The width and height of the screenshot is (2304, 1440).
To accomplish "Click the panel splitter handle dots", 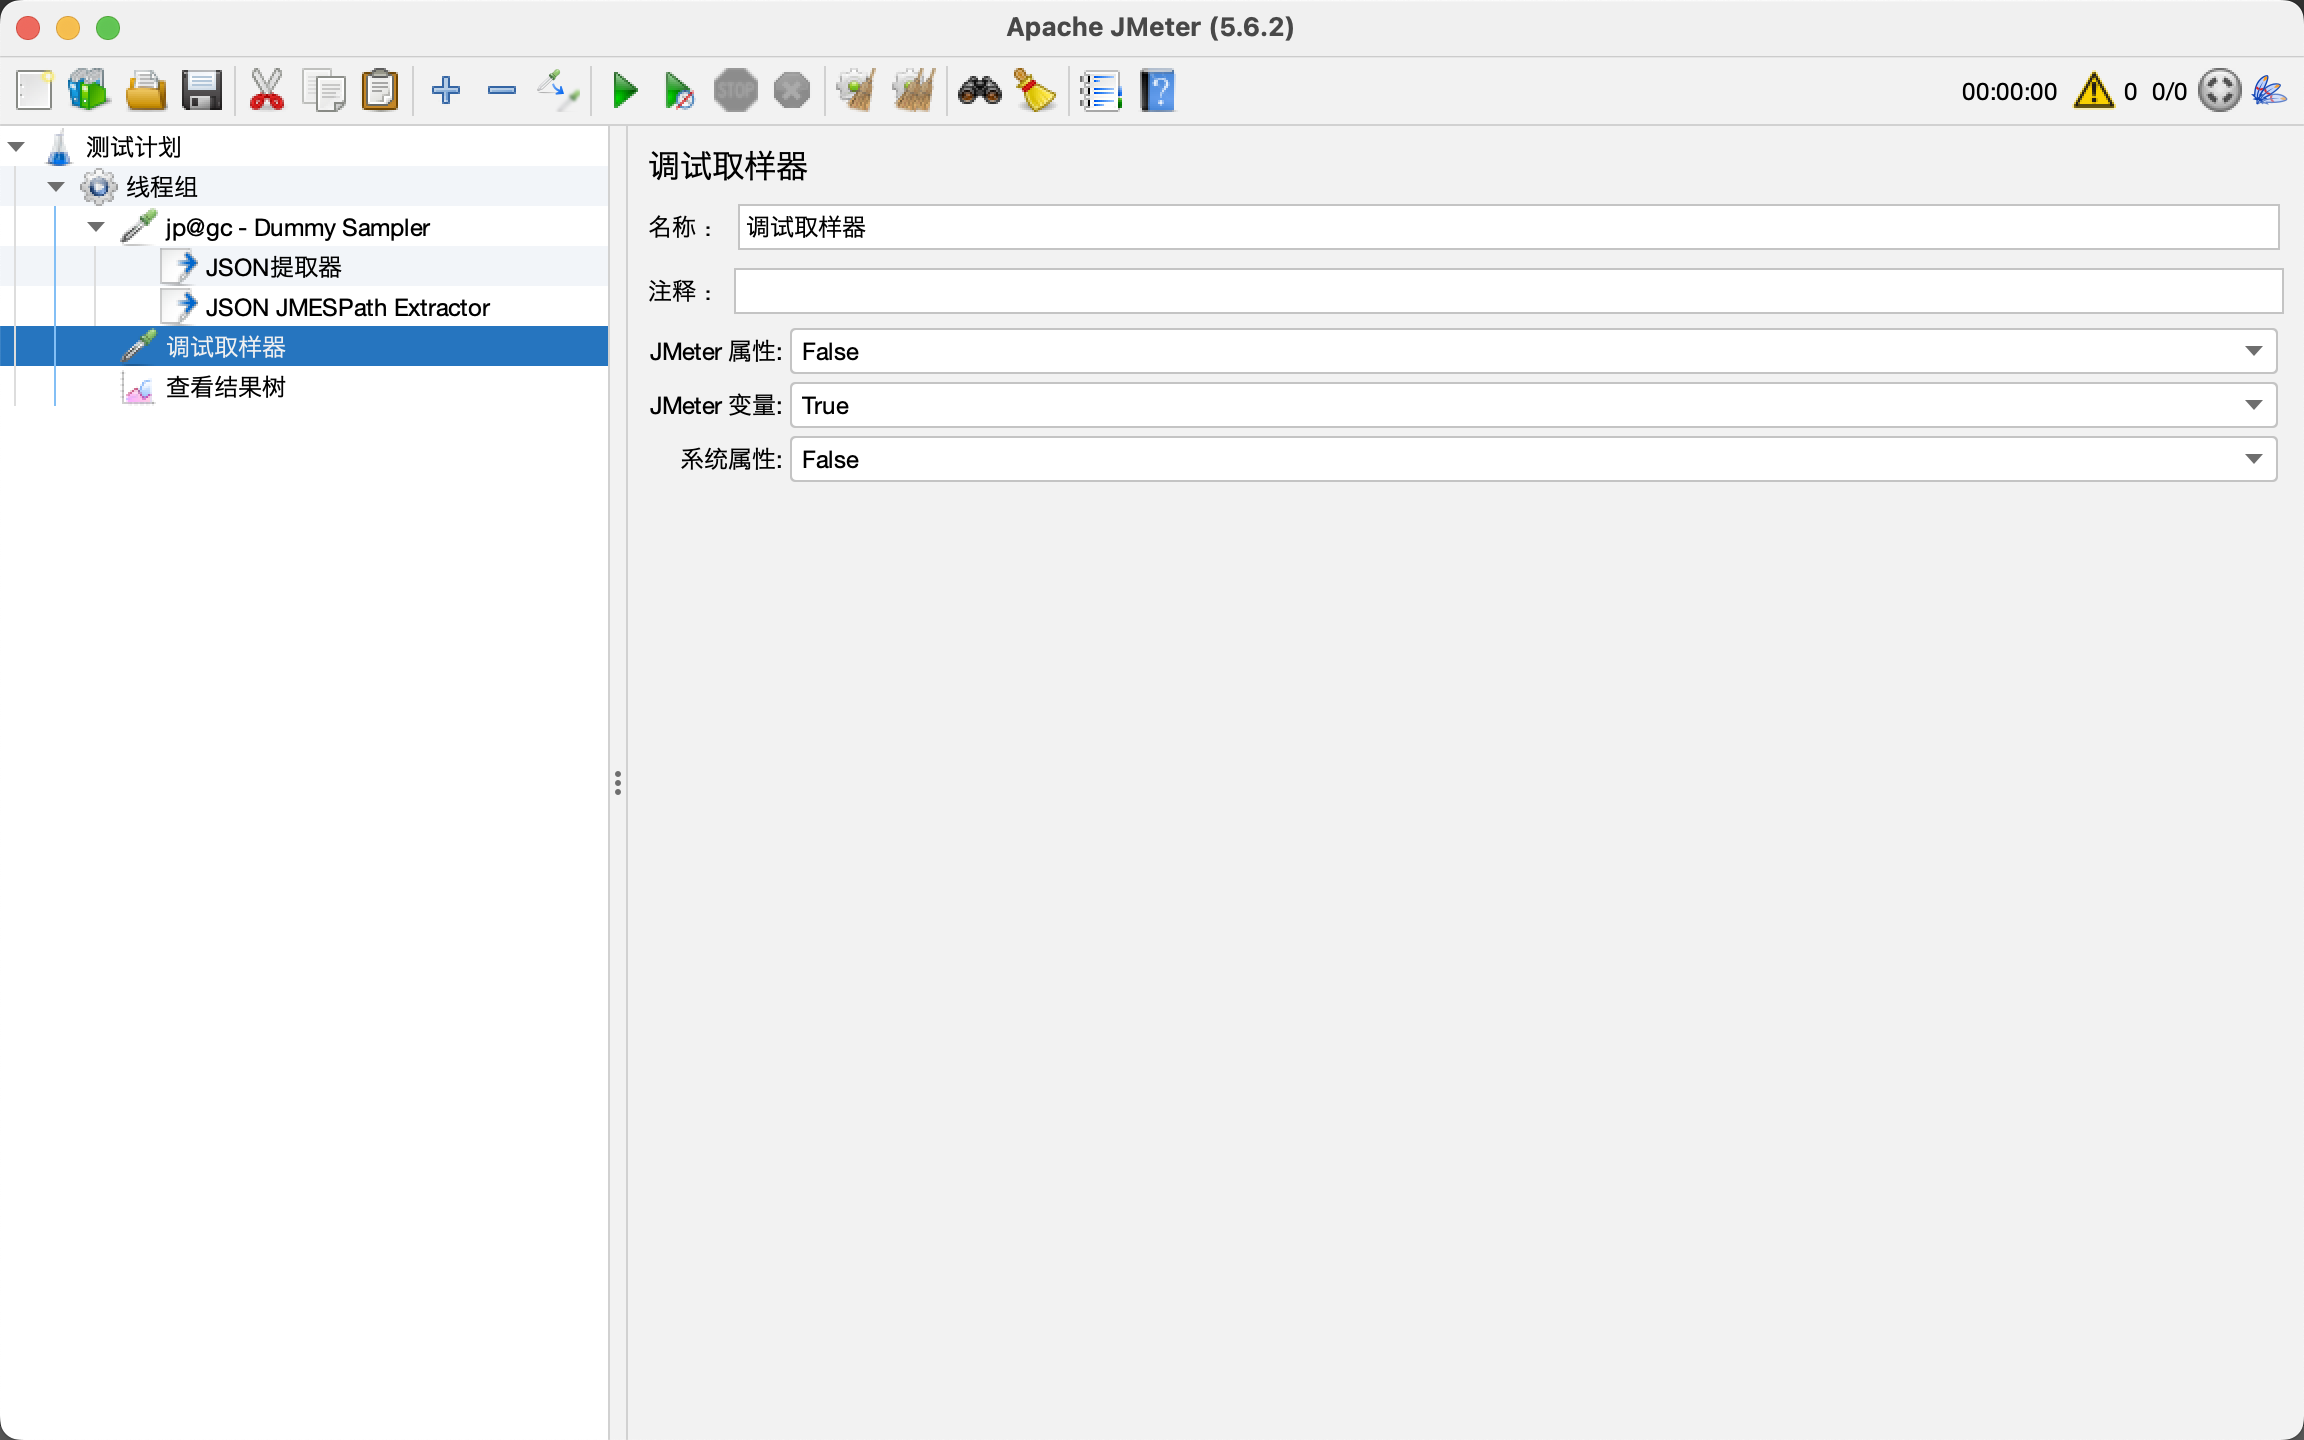I will tap(618, 783).
